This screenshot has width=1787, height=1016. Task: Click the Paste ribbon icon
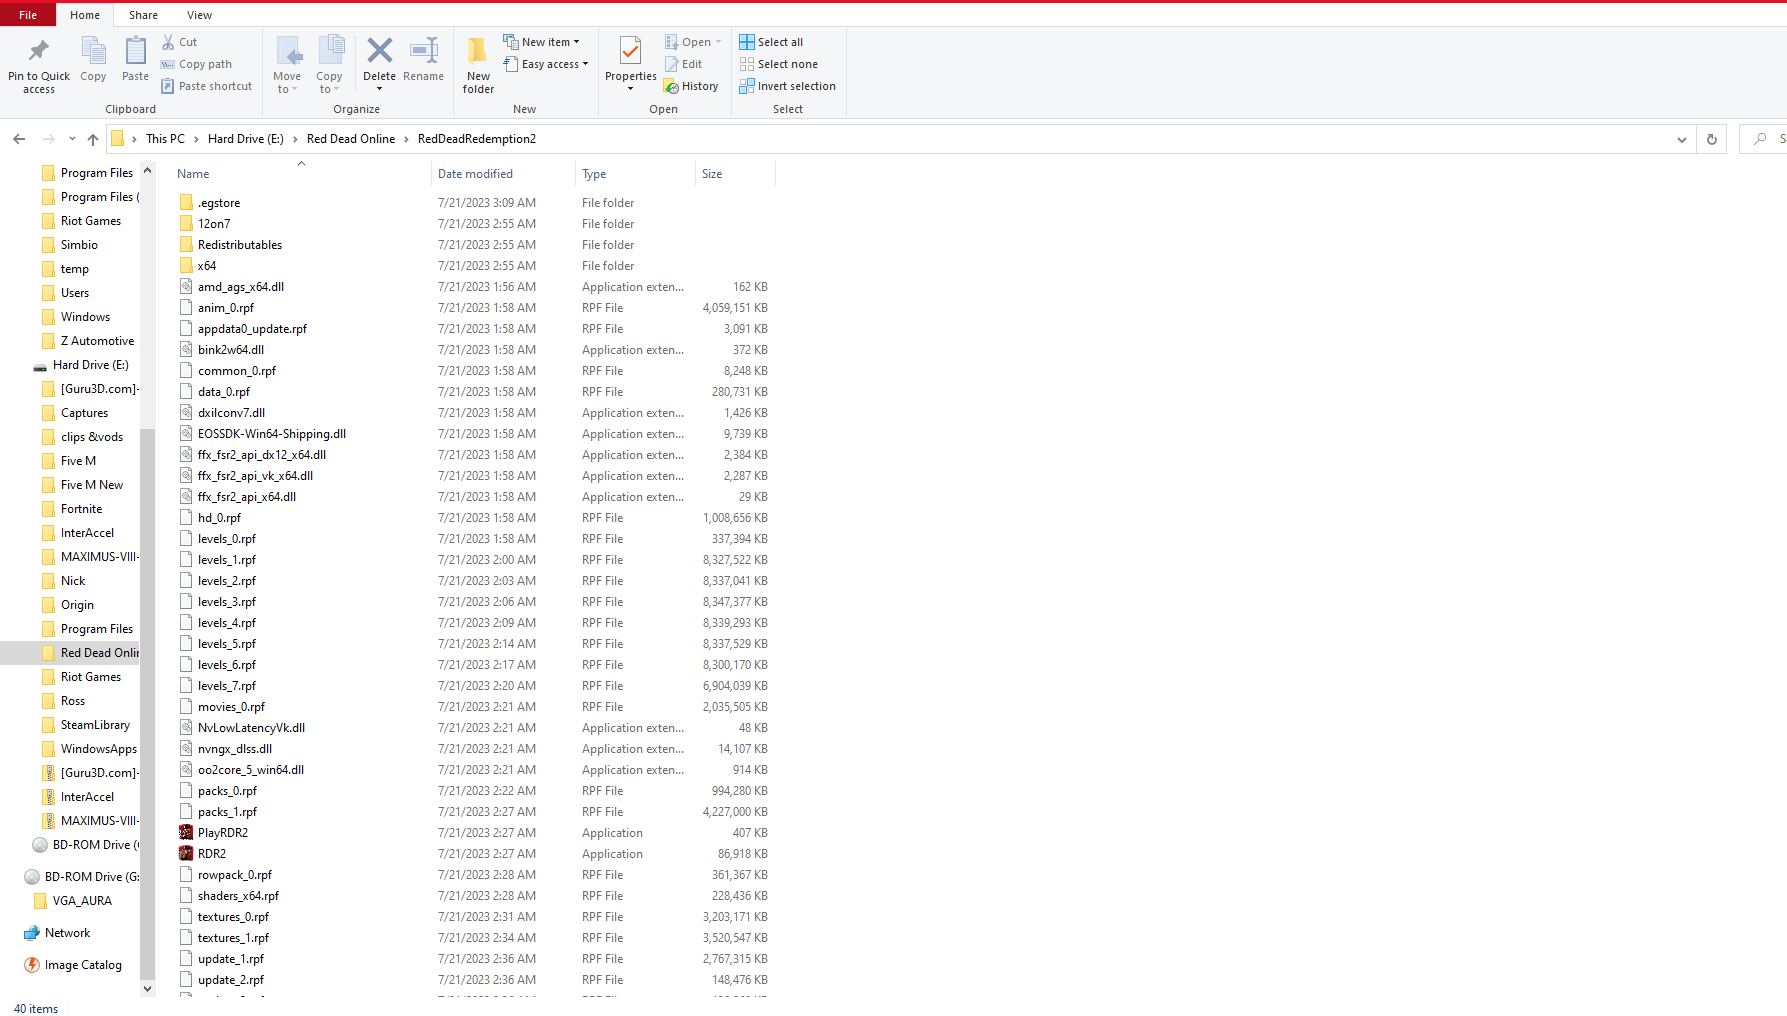[135, 50]
